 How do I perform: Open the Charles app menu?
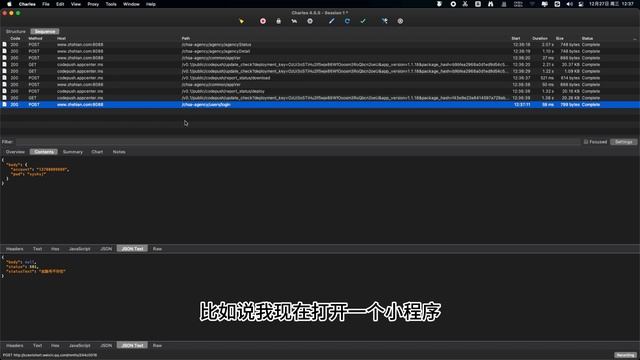27,4
